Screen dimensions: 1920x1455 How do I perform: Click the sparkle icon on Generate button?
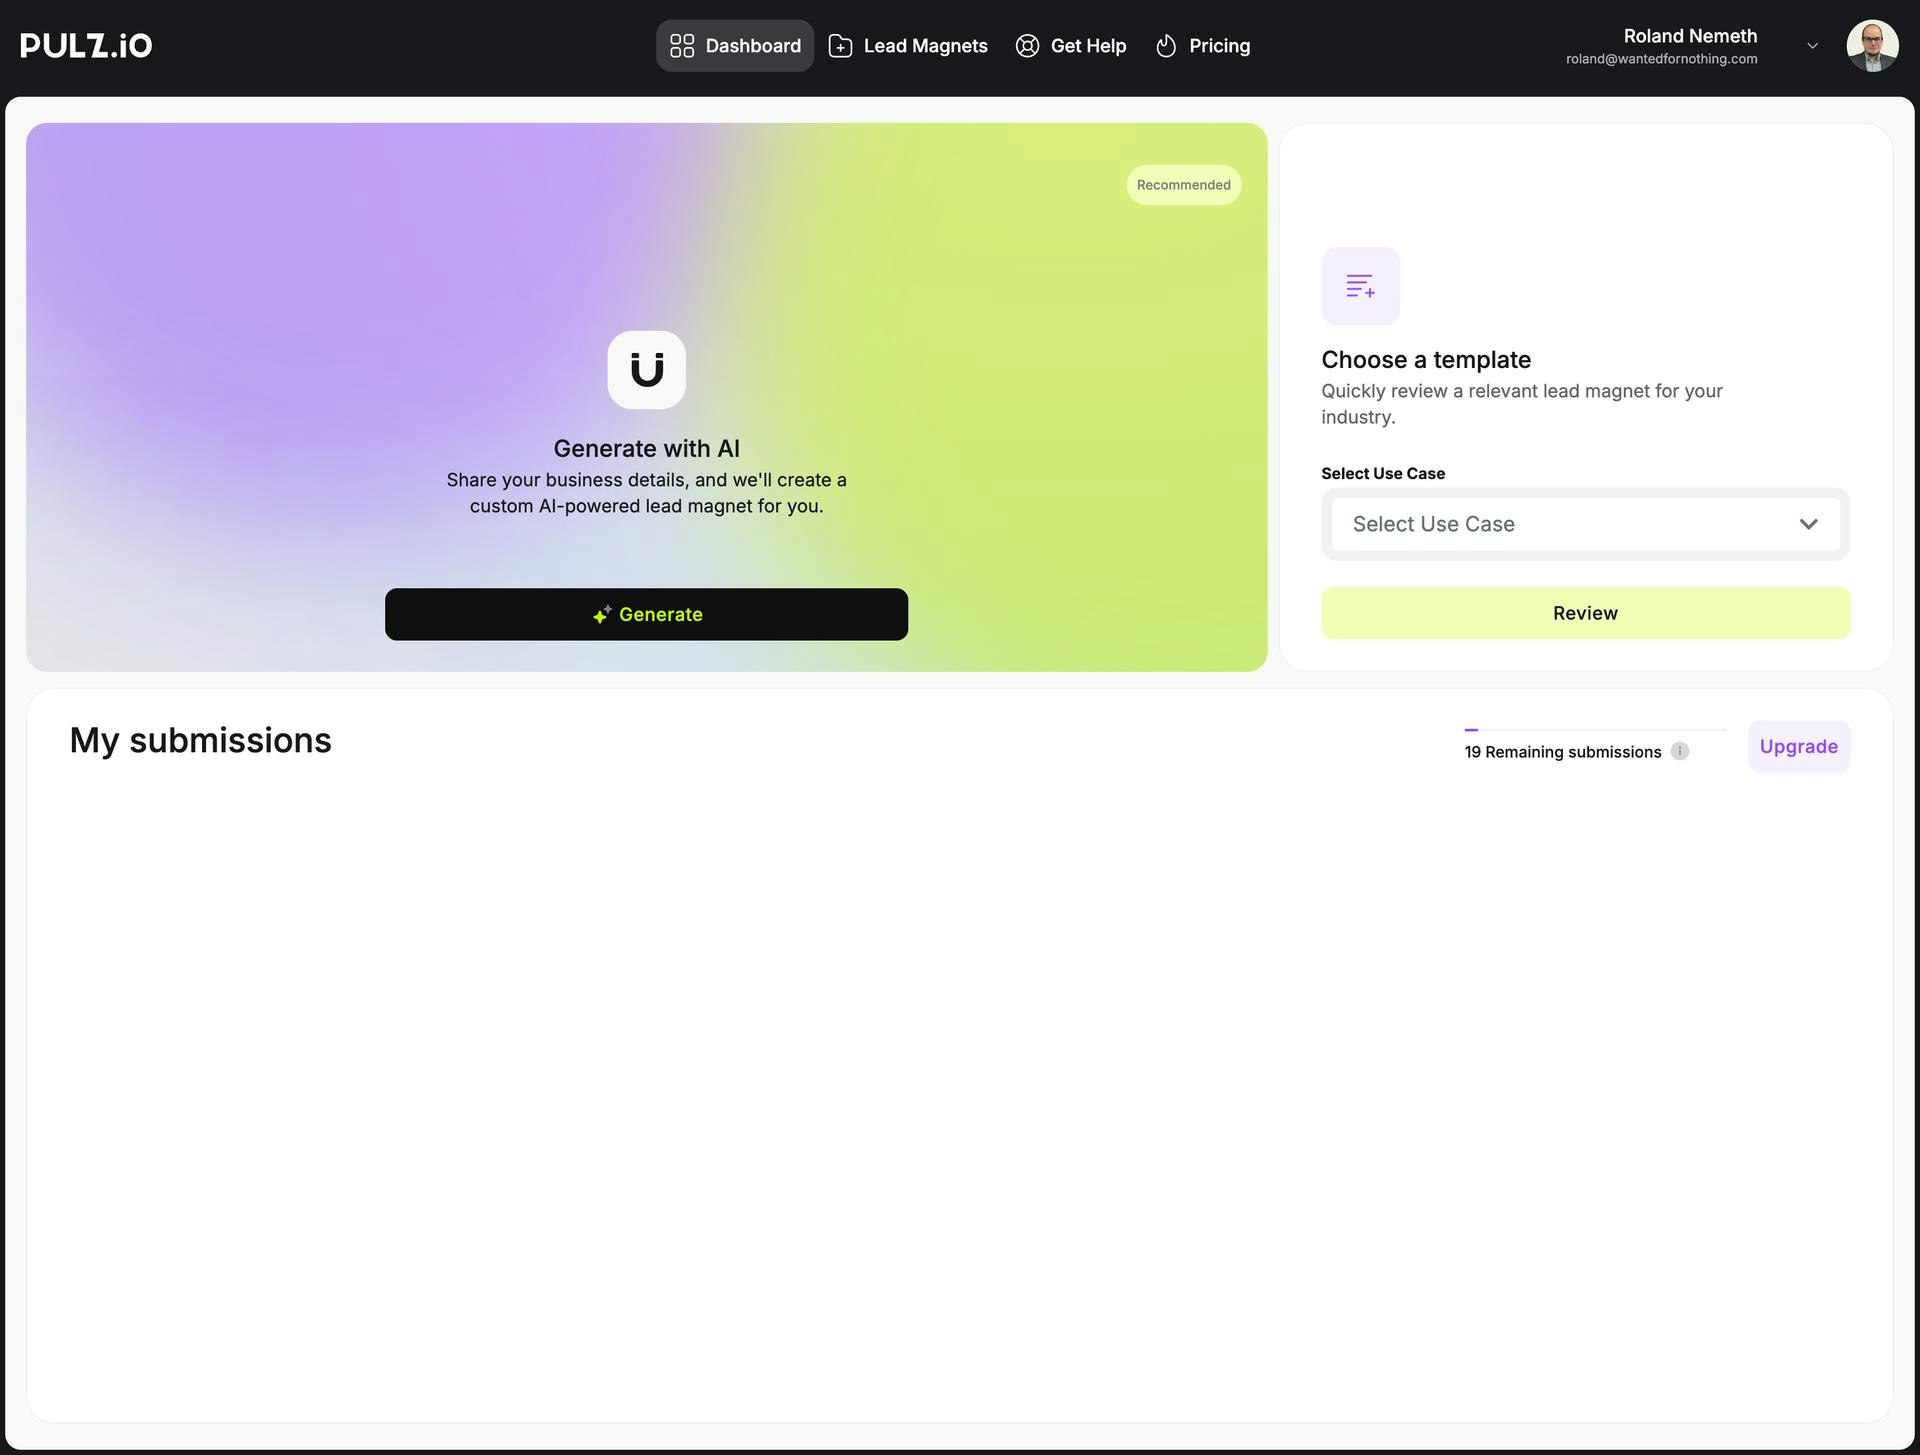pyautogui.click(x=601, y=615)
